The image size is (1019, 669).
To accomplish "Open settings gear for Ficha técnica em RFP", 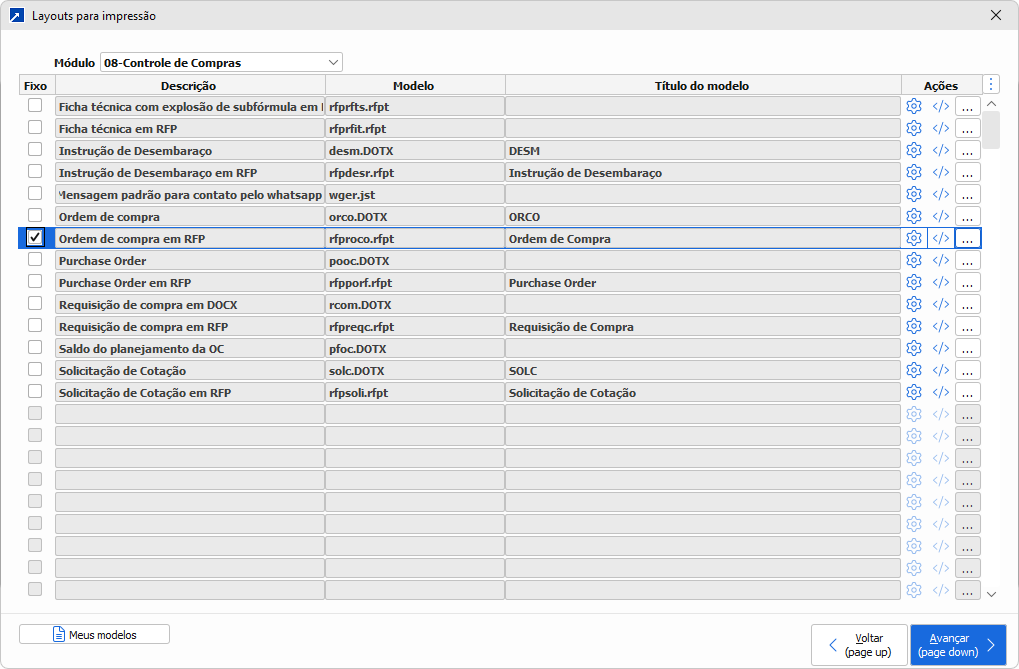I will point(913,128).
